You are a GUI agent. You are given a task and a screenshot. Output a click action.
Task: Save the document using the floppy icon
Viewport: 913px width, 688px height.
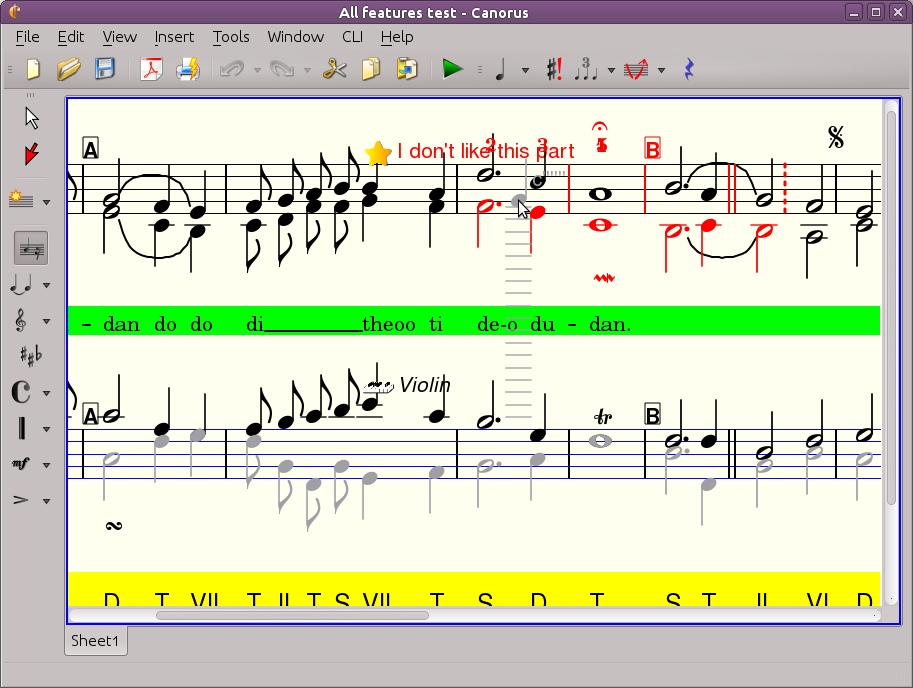point(105,69)
